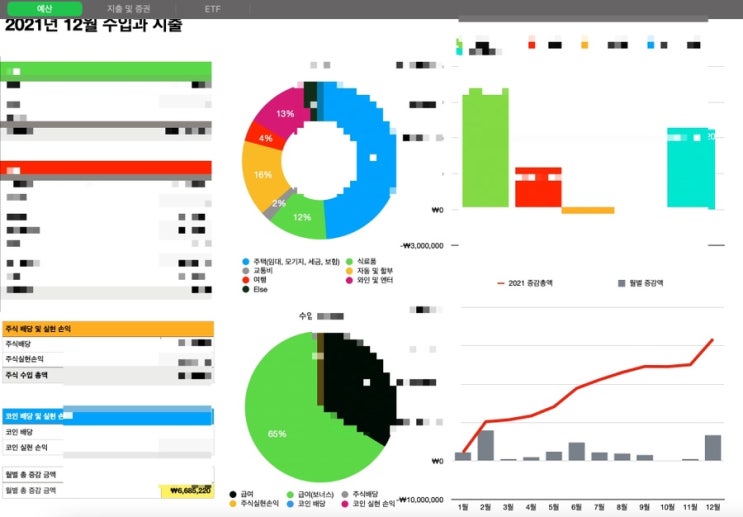Image resolution: width=743 pixels, height=517 pixels.
Task: Switch to the 지출 및 증권 sheet tab
Action: click(128, 9)
